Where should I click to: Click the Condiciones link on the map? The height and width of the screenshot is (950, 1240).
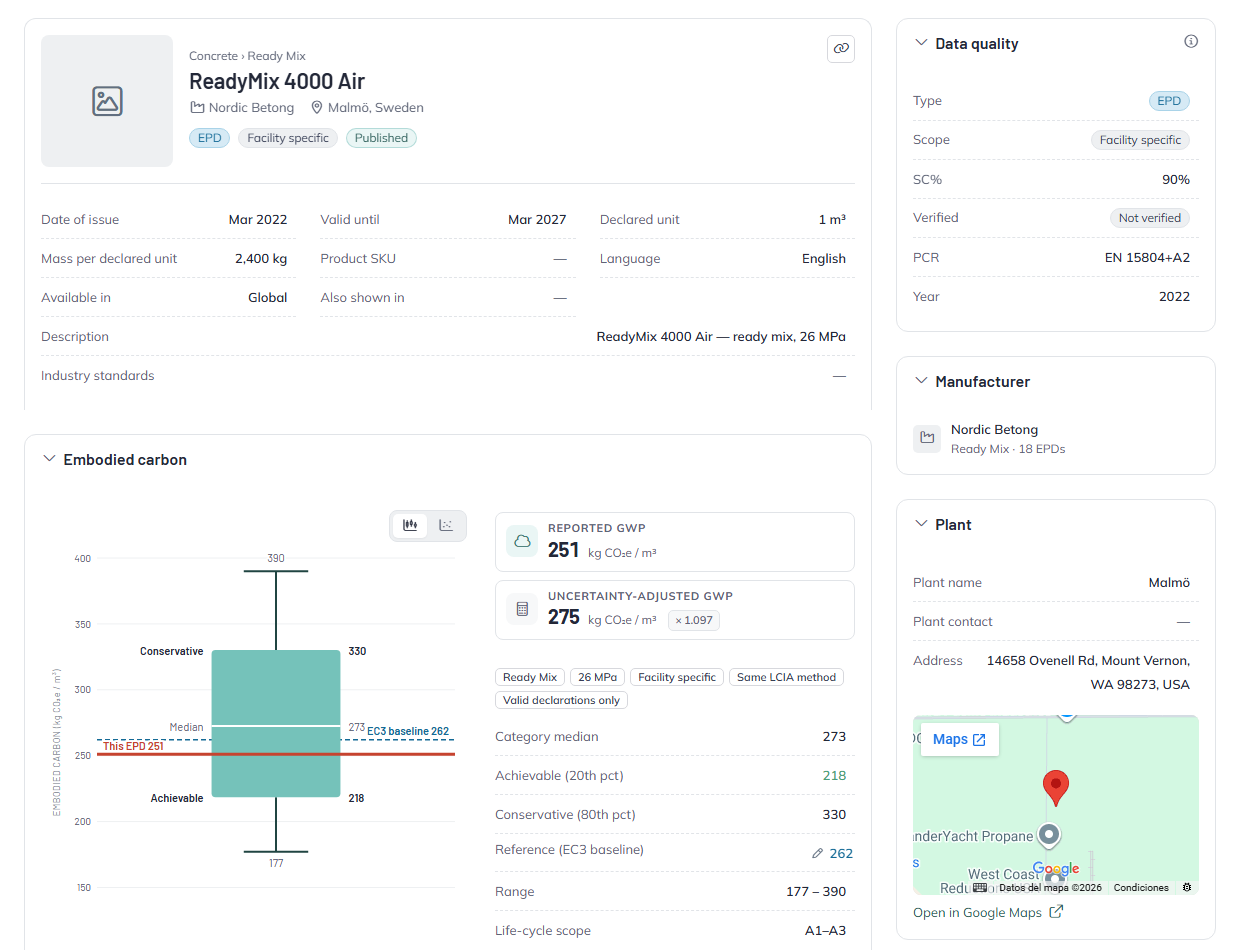(1141, 888)
